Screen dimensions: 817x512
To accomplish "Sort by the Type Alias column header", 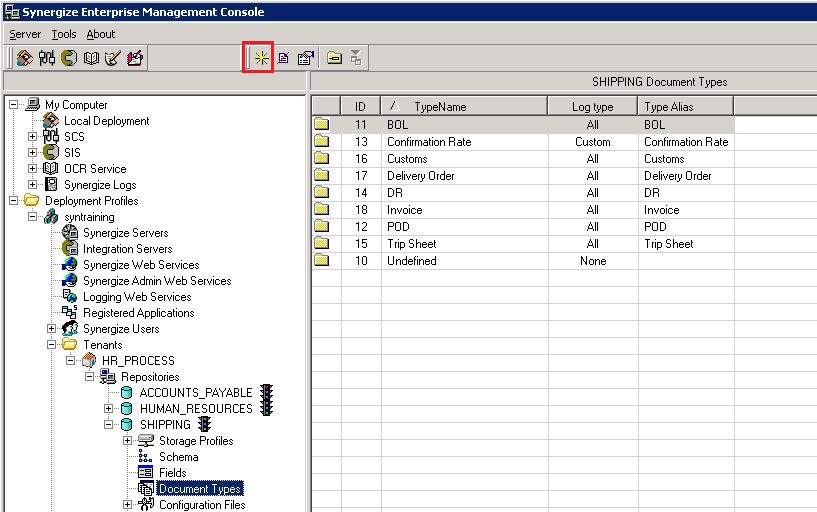I will [686, 106].
